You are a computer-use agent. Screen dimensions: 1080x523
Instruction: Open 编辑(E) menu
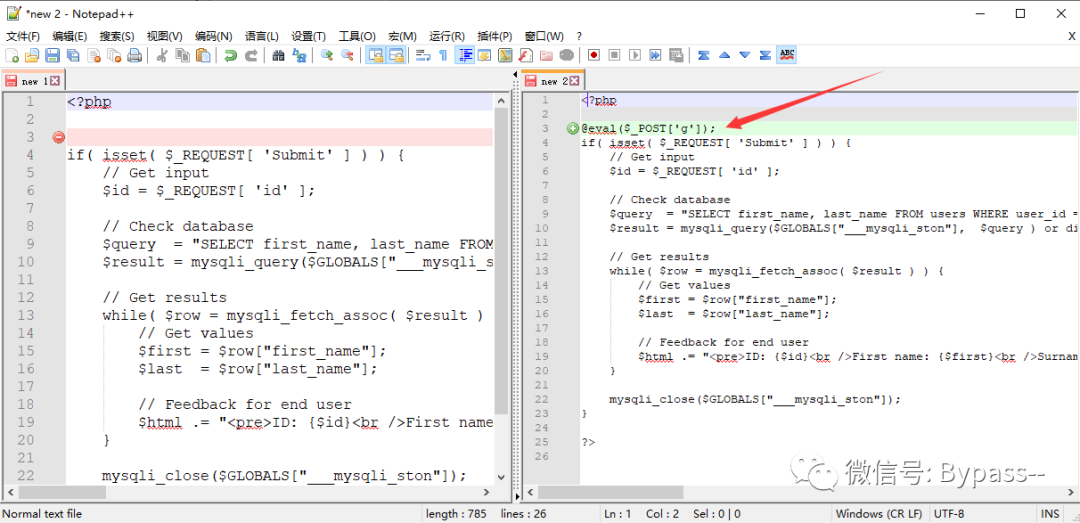(70, 36)
